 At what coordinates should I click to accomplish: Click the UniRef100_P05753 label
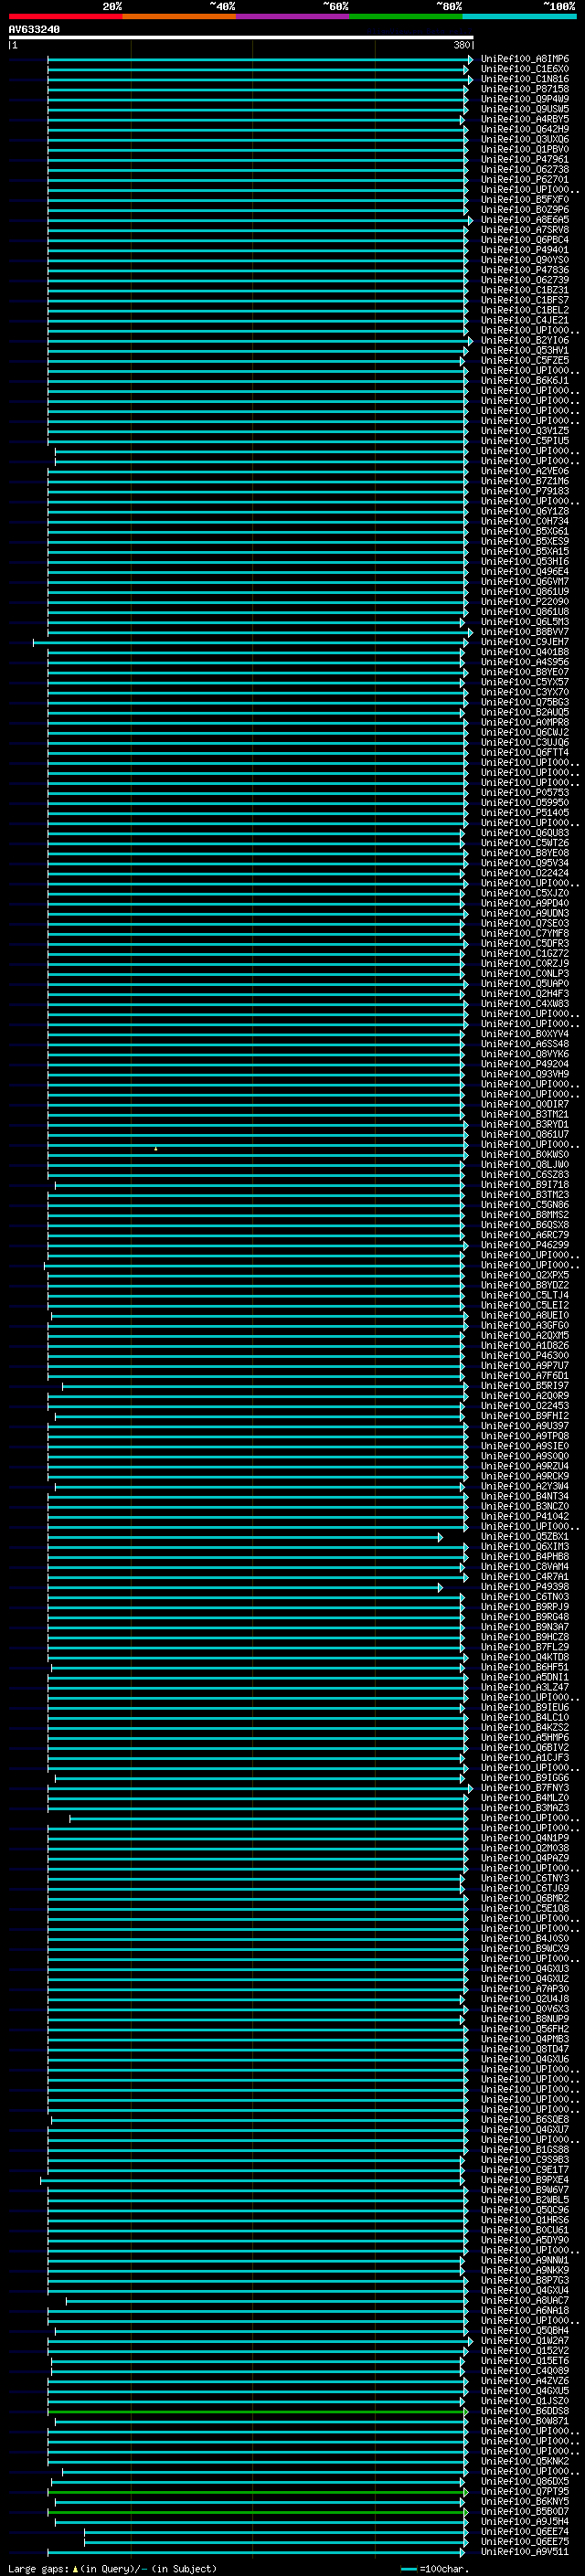[x=524, y=792]
